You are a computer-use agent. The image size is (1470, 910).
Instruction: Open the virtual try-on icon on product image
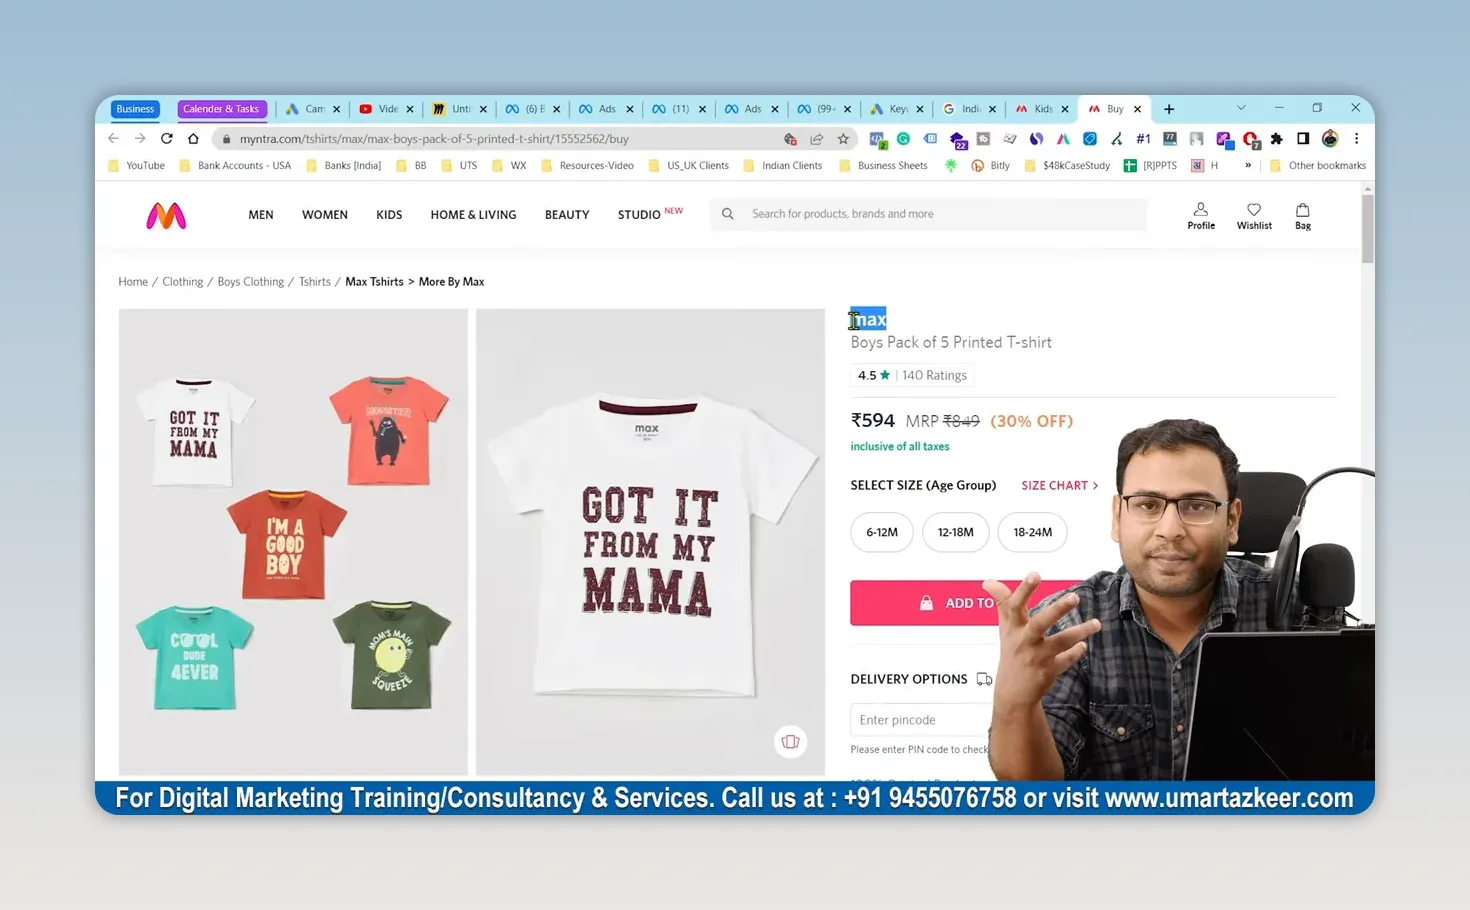[790, 742]
